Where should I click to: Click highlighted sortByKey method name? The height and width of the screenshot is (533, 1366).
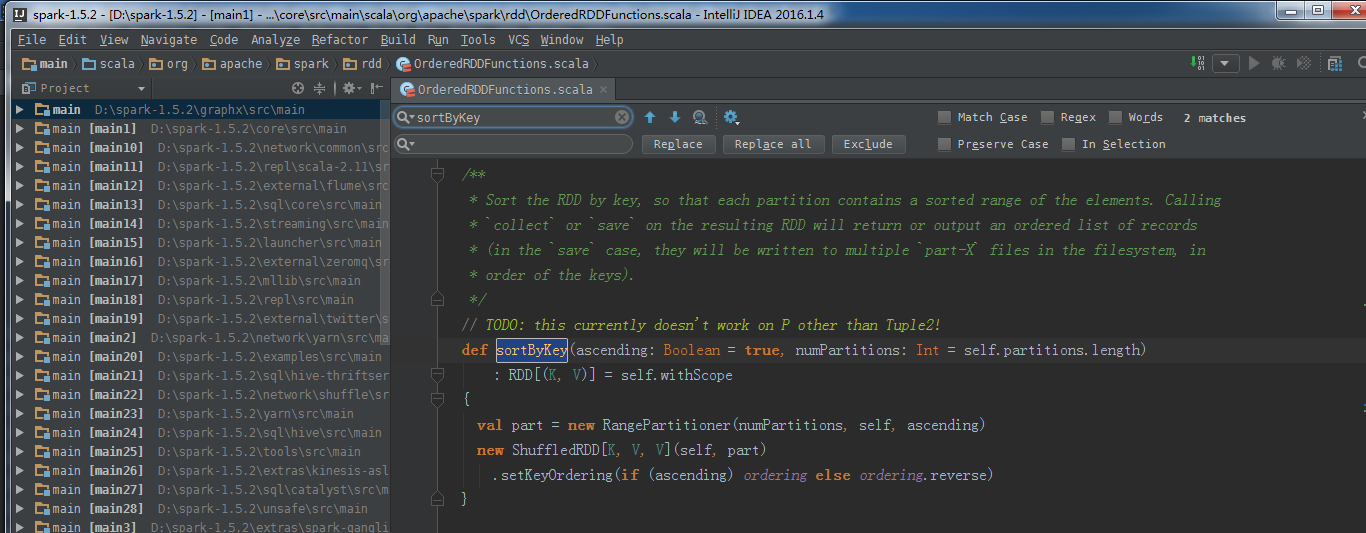(532, 350)
